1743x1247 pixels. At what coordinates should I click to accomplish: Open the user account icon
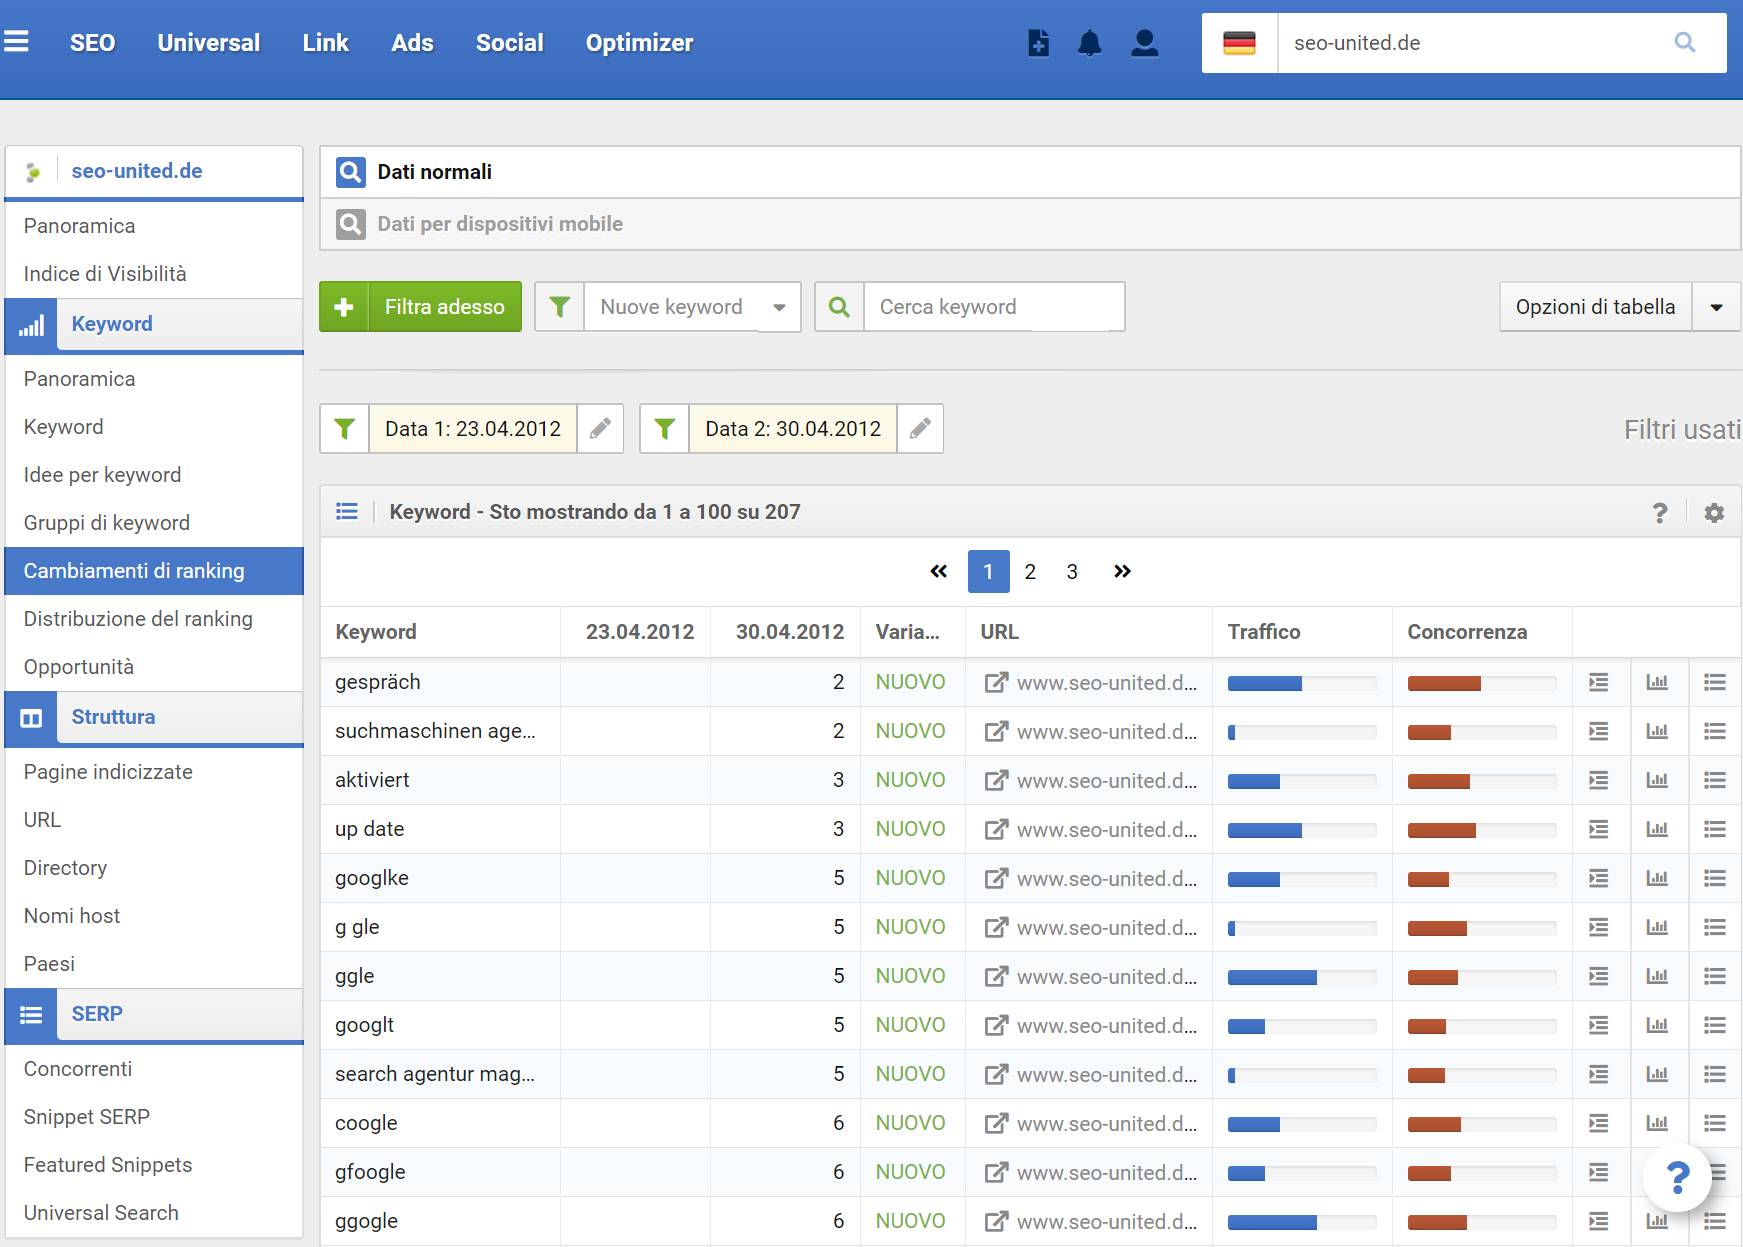pyautogui.click(x=1145, y=43)
